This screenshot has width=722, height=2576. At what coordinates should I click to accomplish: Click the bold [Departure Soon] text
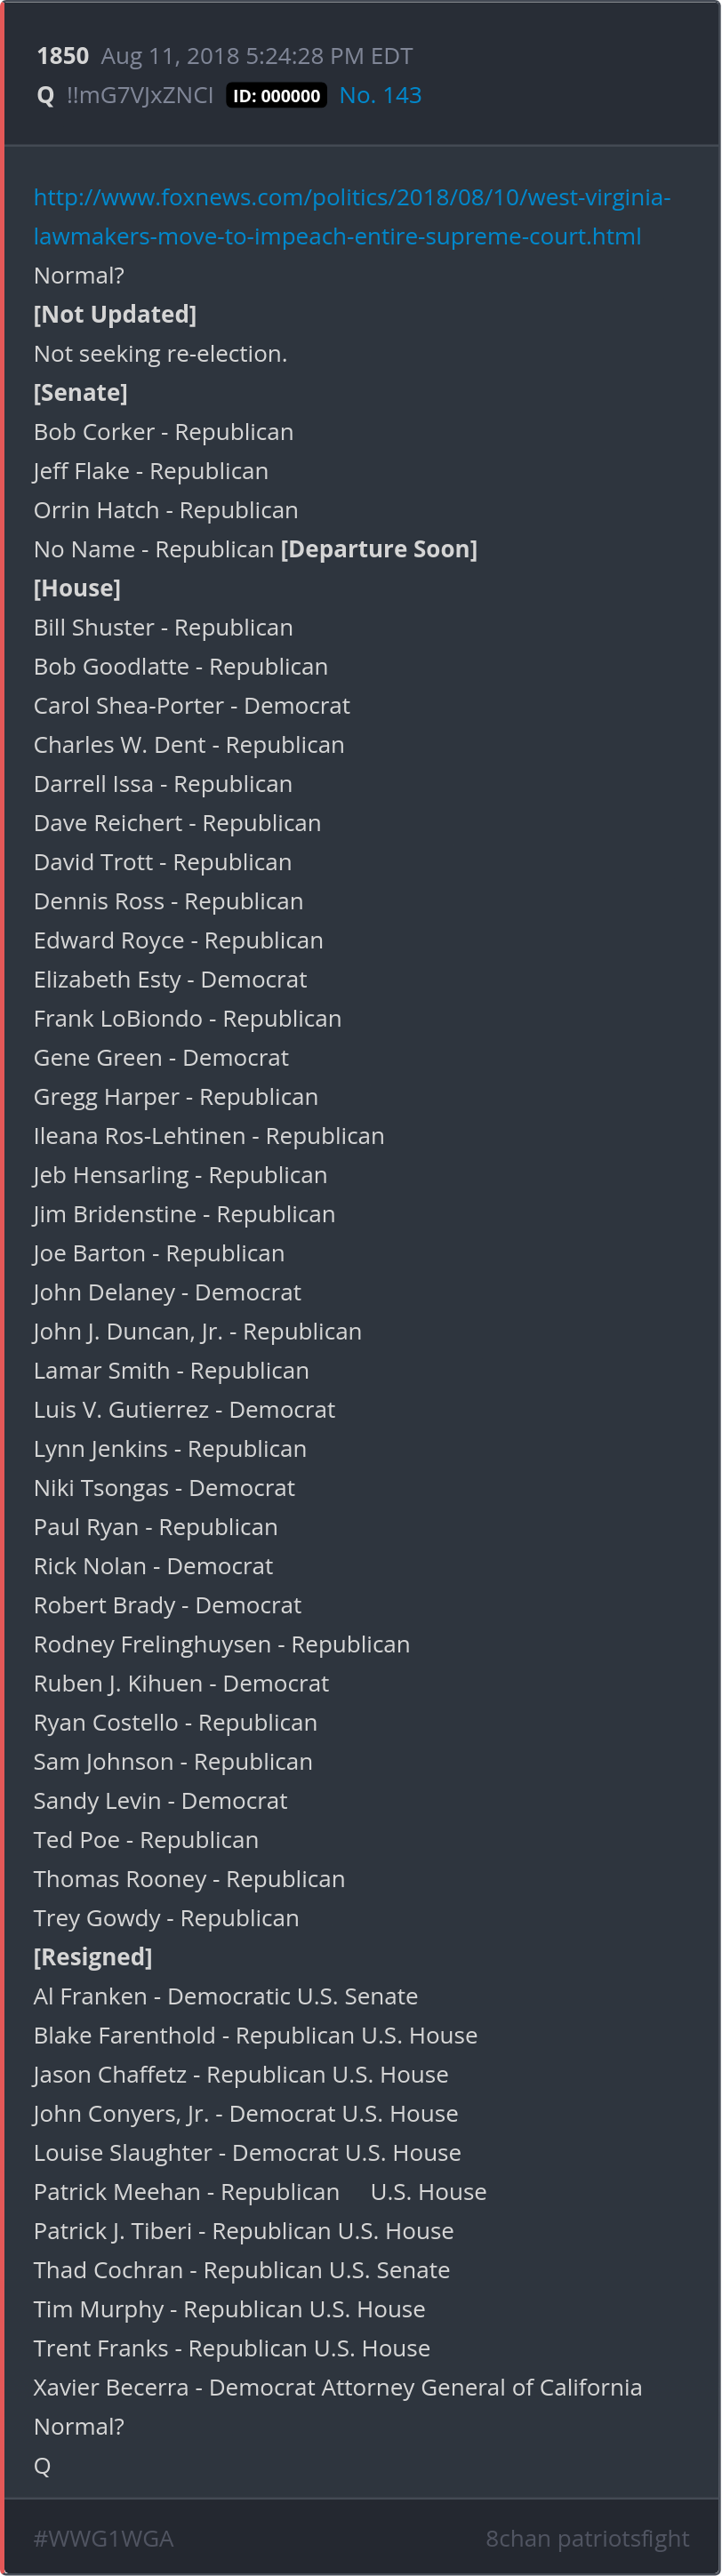pyautogui.click(x=378, y=549)
